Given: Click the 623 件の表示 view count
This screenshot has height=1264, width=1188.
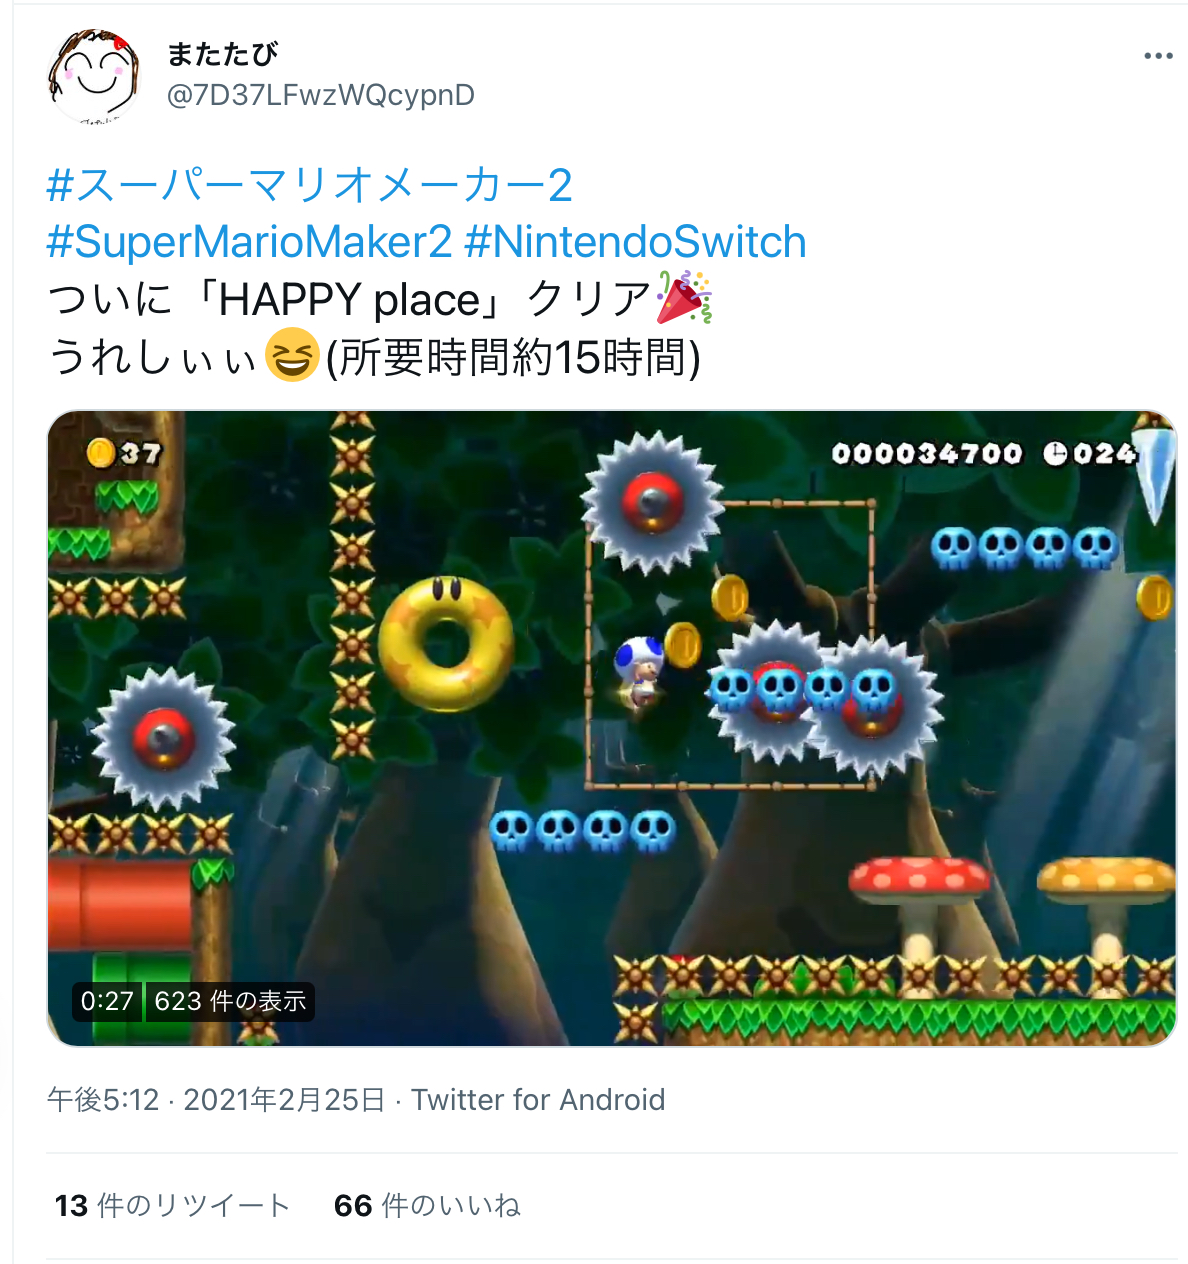Looking at the screenshot, I should (x=230, y=1001).
